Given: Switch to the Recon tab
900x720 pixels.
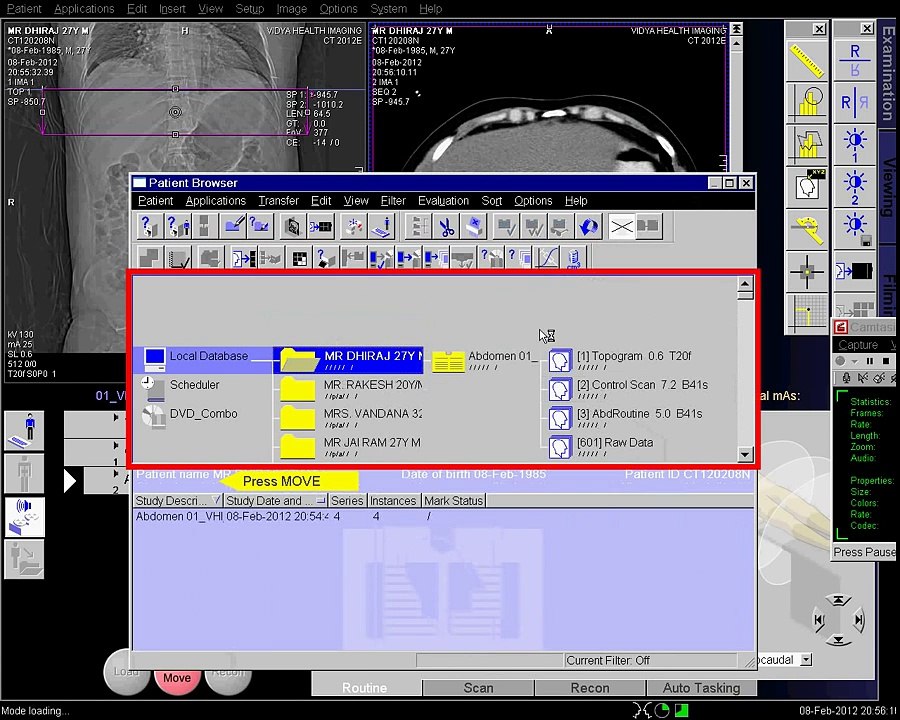Looking at the screenshot, I should pyautogui.click(x=589, y=687).
